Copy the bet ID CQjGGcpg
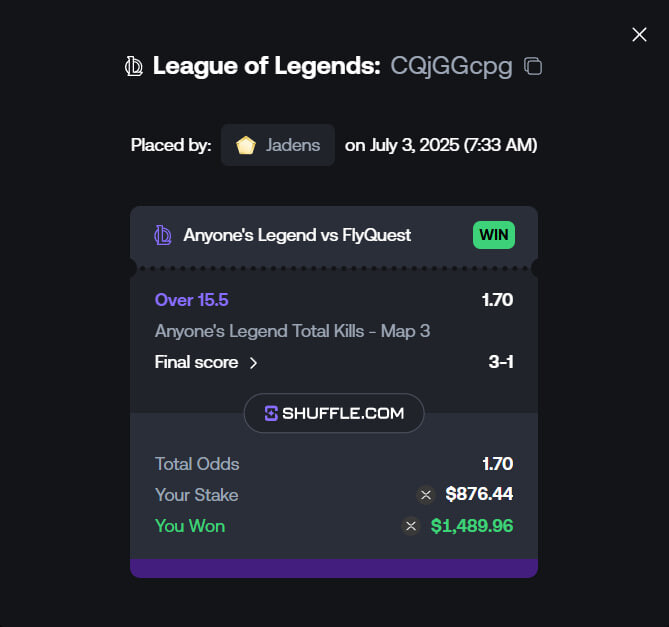 (x=533, y=67)
